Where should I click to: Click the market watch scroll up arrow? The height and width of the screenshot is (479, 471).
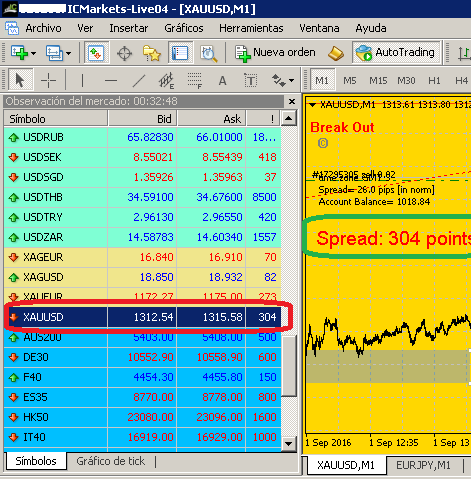click(x=289, y=118)
